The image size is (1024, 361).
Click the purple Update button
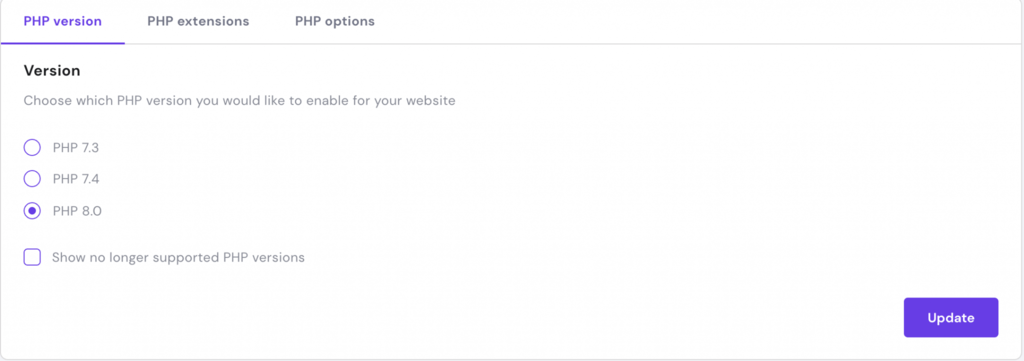951,318
